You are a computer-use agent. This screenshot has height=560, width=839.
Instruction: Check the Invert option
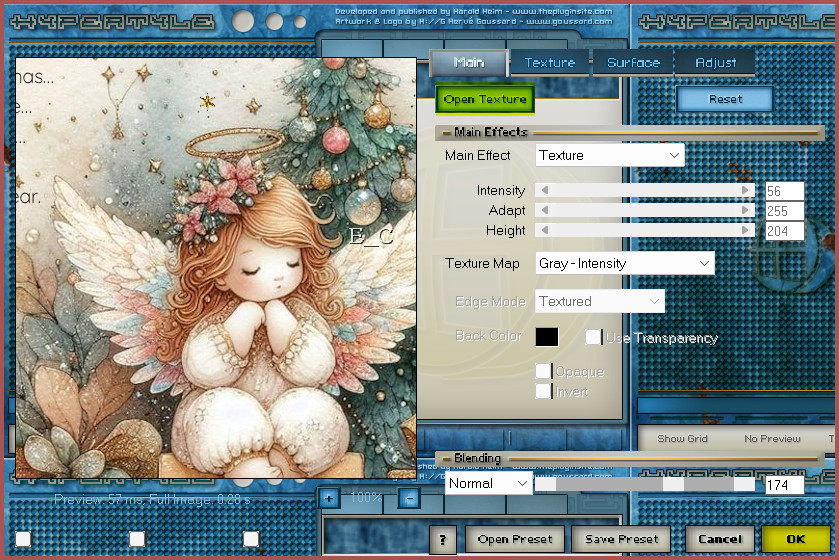(x=543, y=391)
